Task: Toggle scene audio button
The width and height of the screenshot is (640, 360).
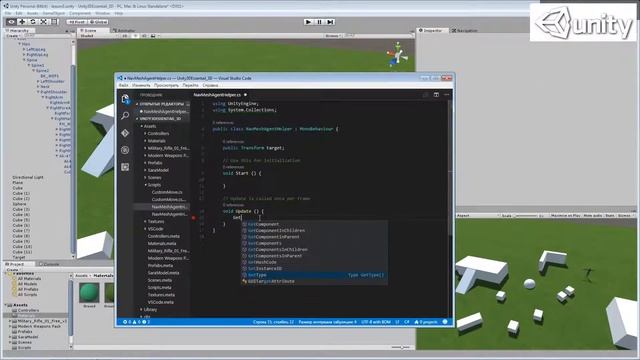Action: tap(144, 36)
